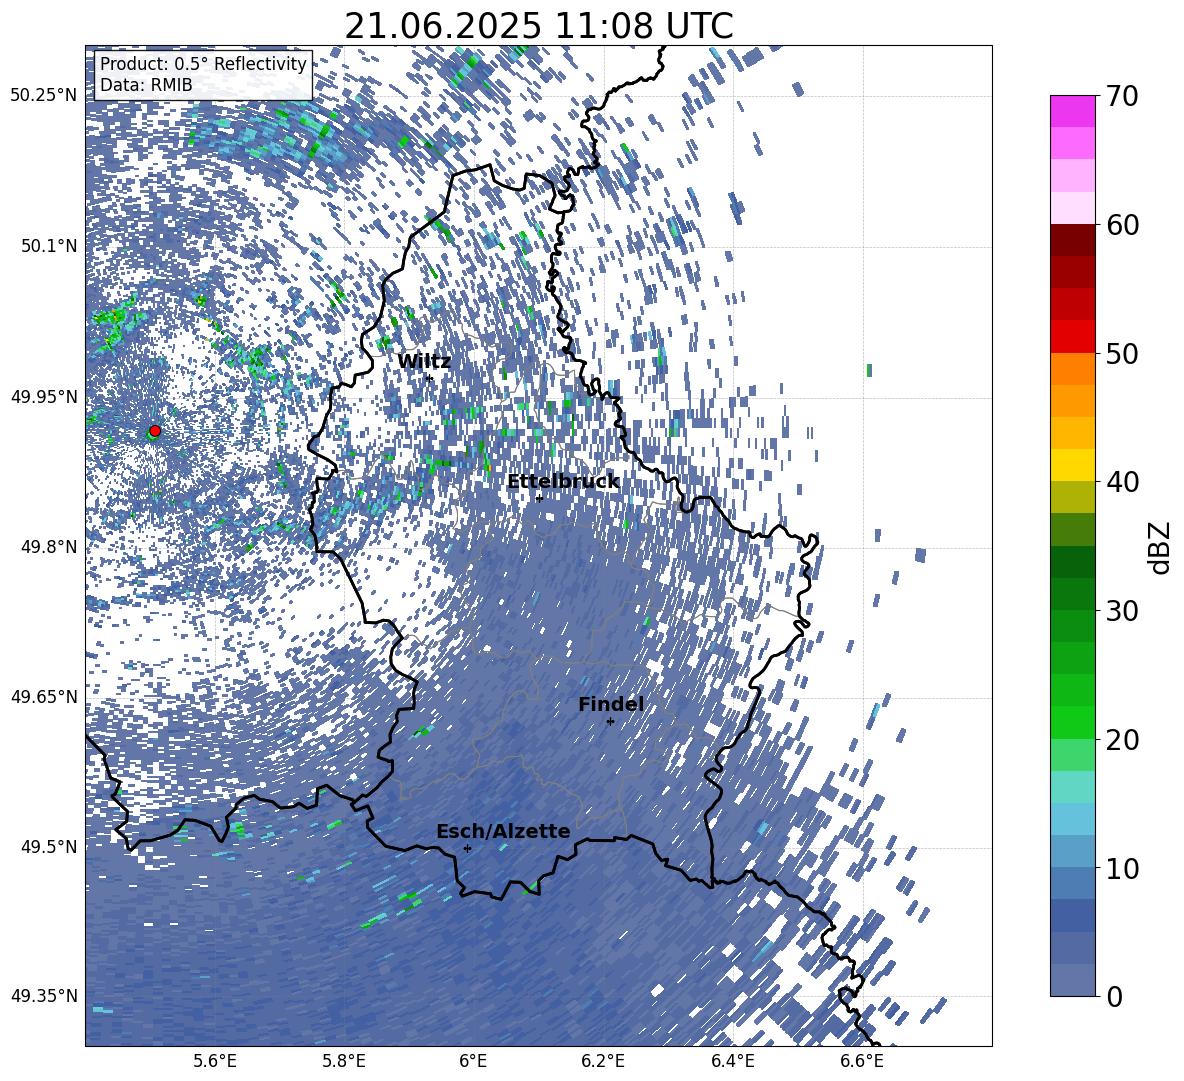Click the colorbar tick label 40
This screenshot has width=1184, height=1081.
[x=1123, y=482]
